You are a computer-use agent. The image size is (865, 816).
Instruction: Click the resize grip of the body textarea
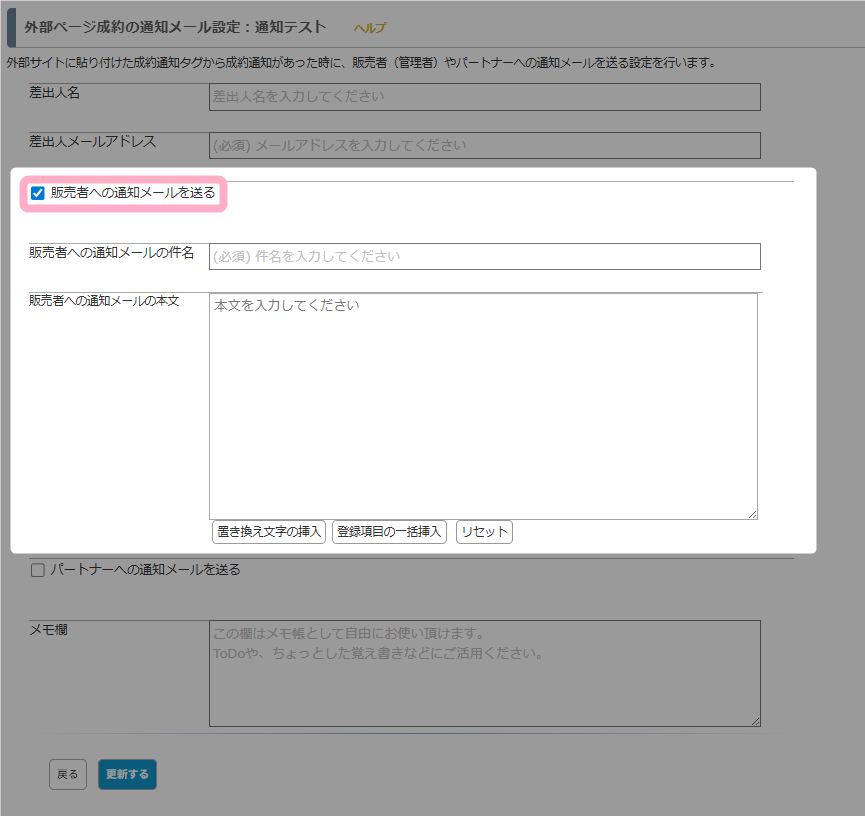(x=753, y=513)
